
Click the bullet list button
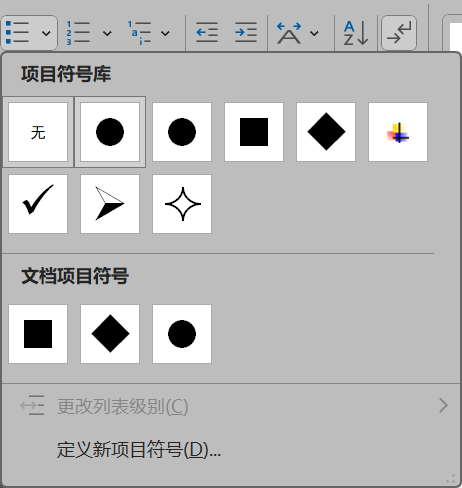[18, 33]
